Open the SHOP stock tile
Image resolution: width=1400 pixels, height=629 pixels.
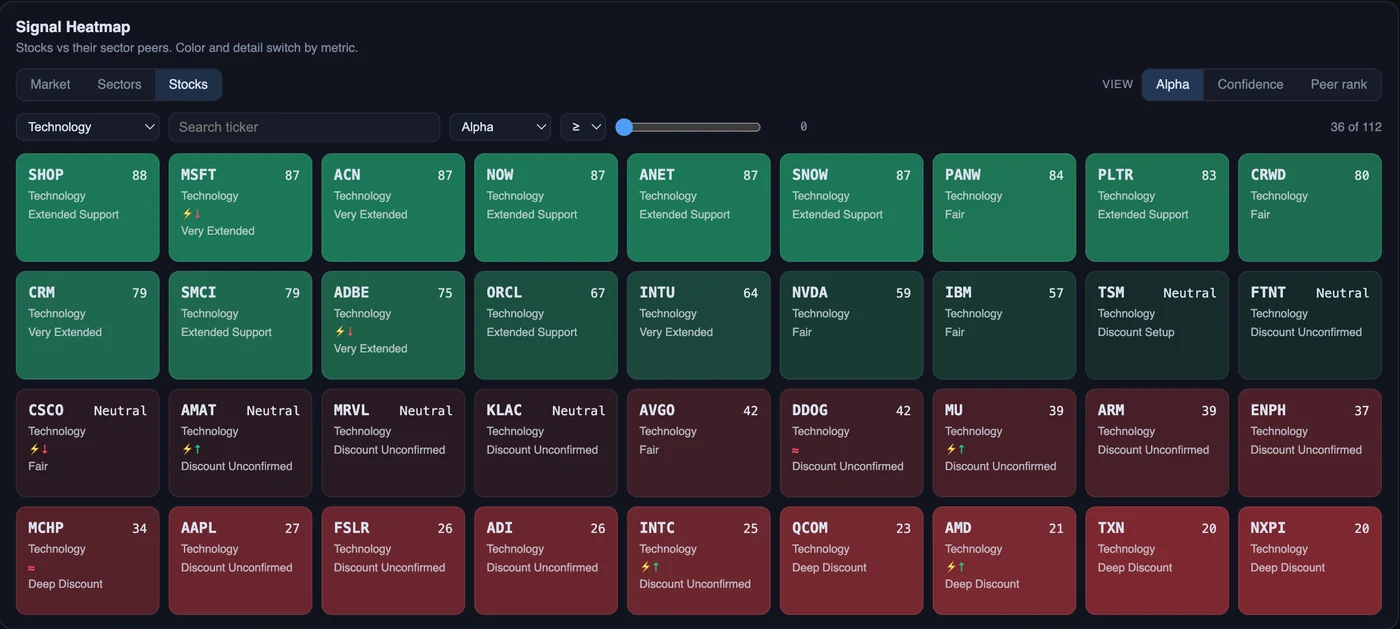[x=88, y=208]
